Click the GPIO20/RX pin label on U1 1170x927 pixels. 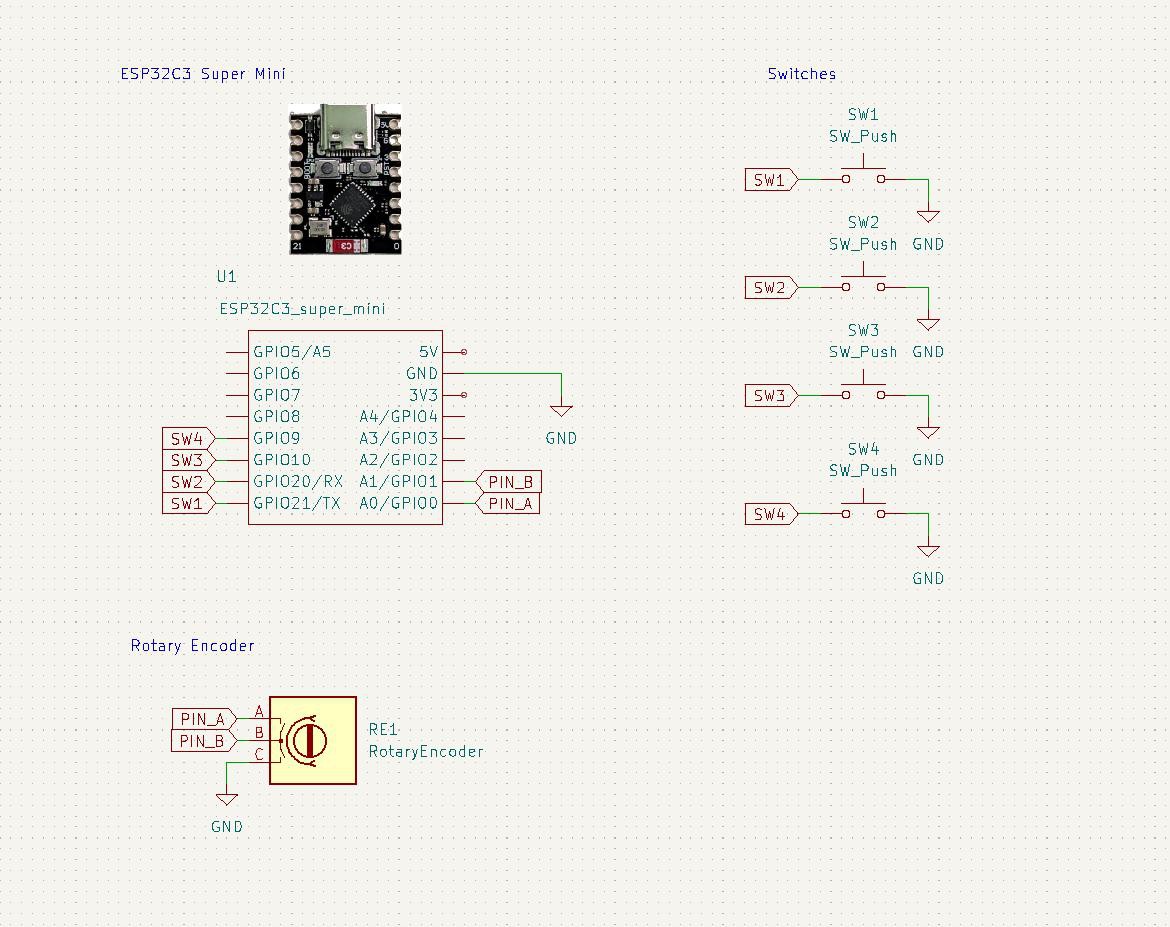[298, 481]
